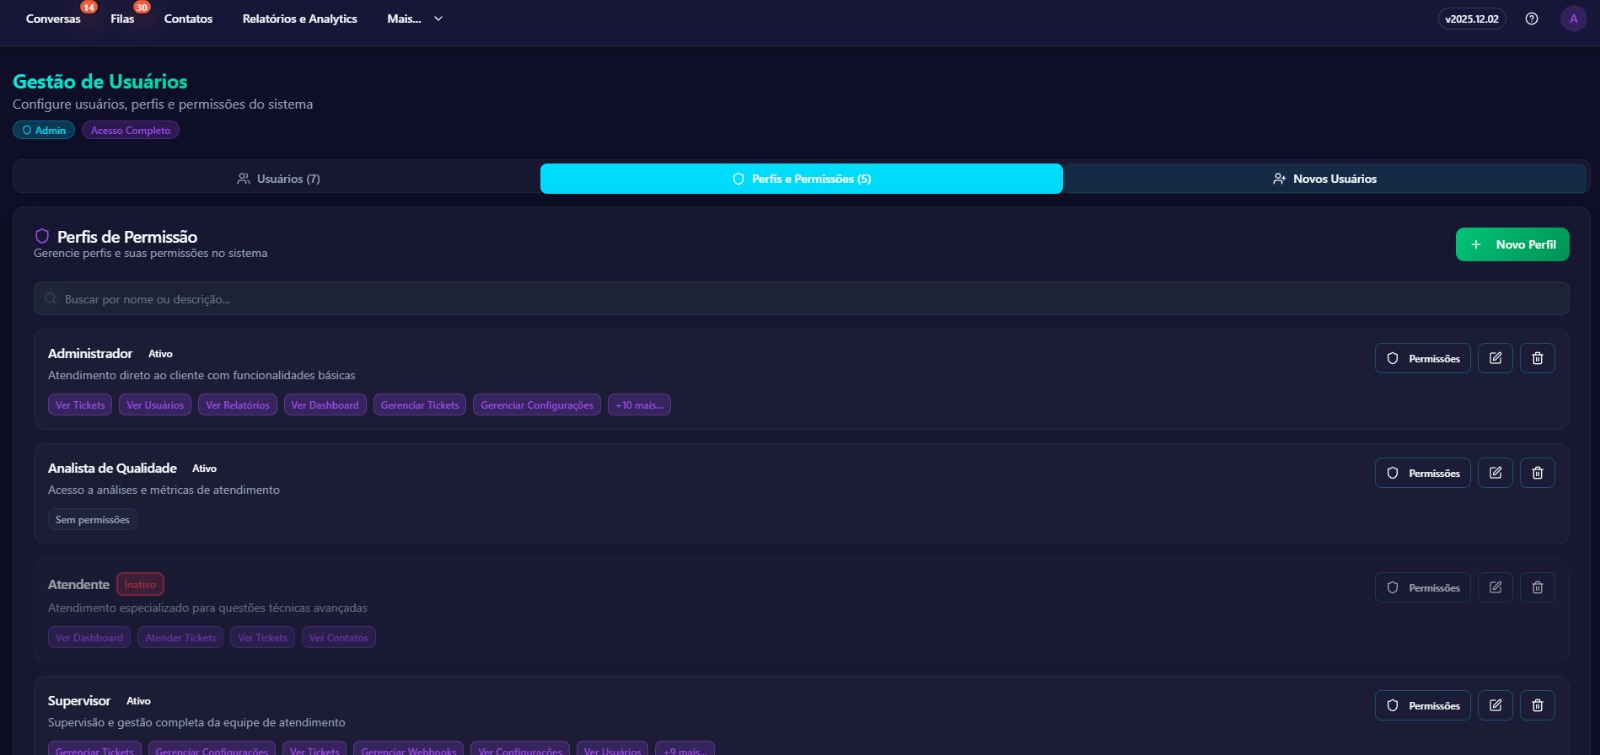Expand the +10 mais permissions for Administrador
This screenshot has height=755, width=1600.
pyautogui.click(x=639, y=405)
